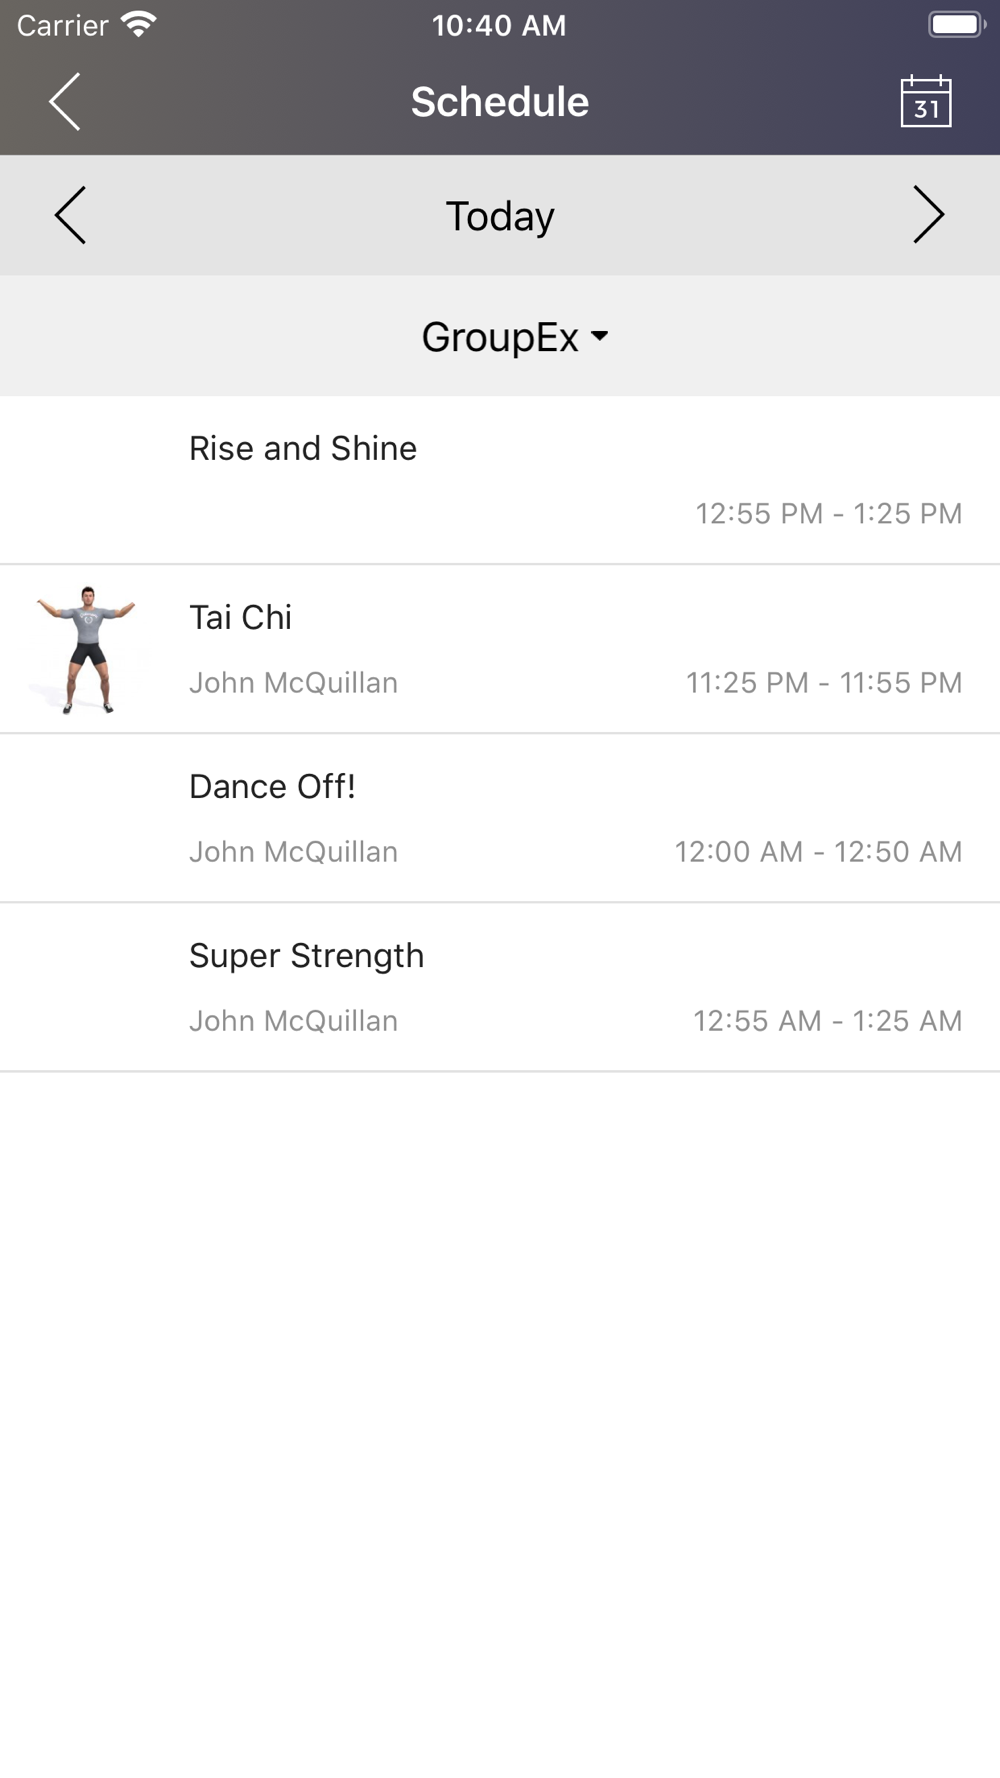
Task: Go to next day with right chevron
Action: 929,215
